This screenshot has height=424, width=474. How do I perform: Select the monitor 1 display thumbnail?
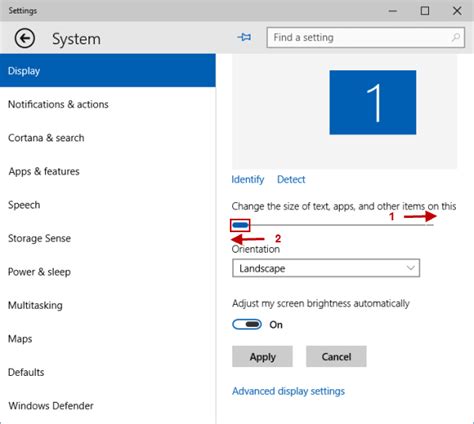[x=373, y=102]
